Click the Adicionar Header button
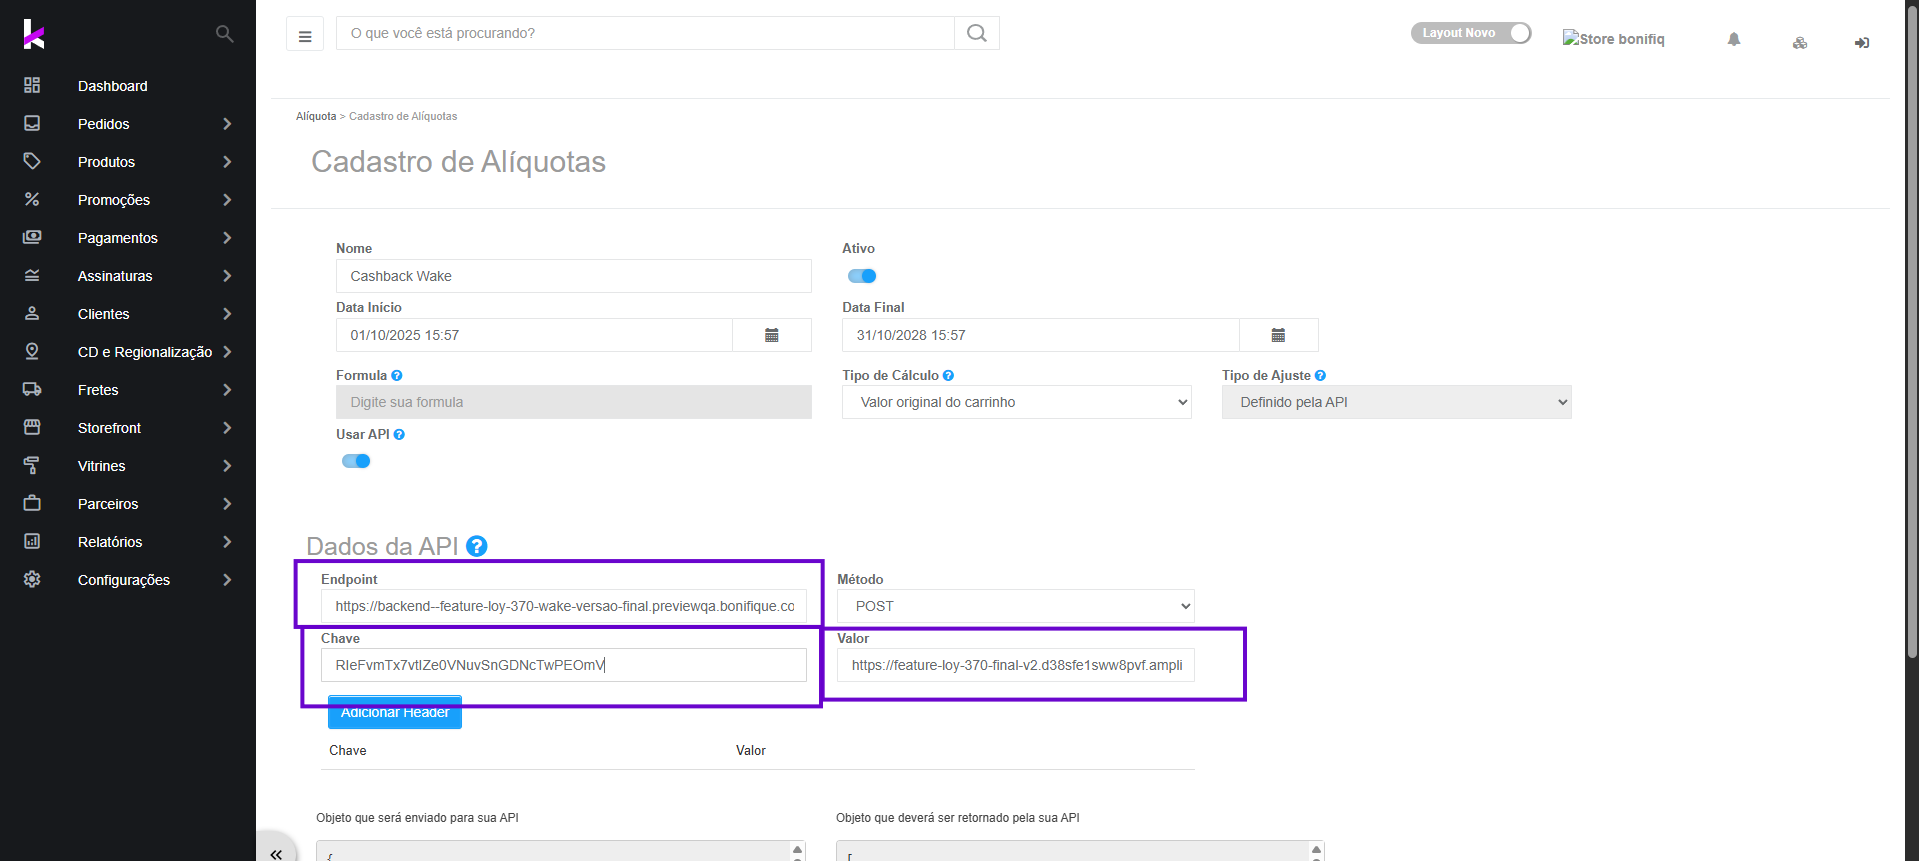This screenshot has width=1919, height=861. (395, 712)
